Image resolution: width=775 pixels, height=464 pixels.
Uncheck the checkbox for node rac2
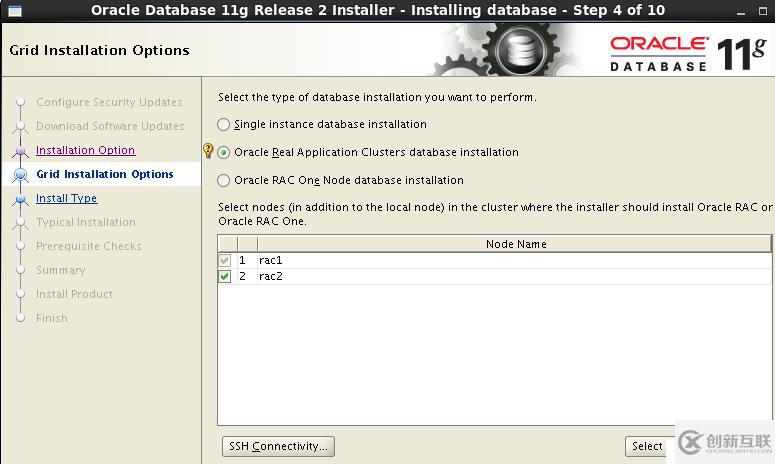[x=225, y=276]
